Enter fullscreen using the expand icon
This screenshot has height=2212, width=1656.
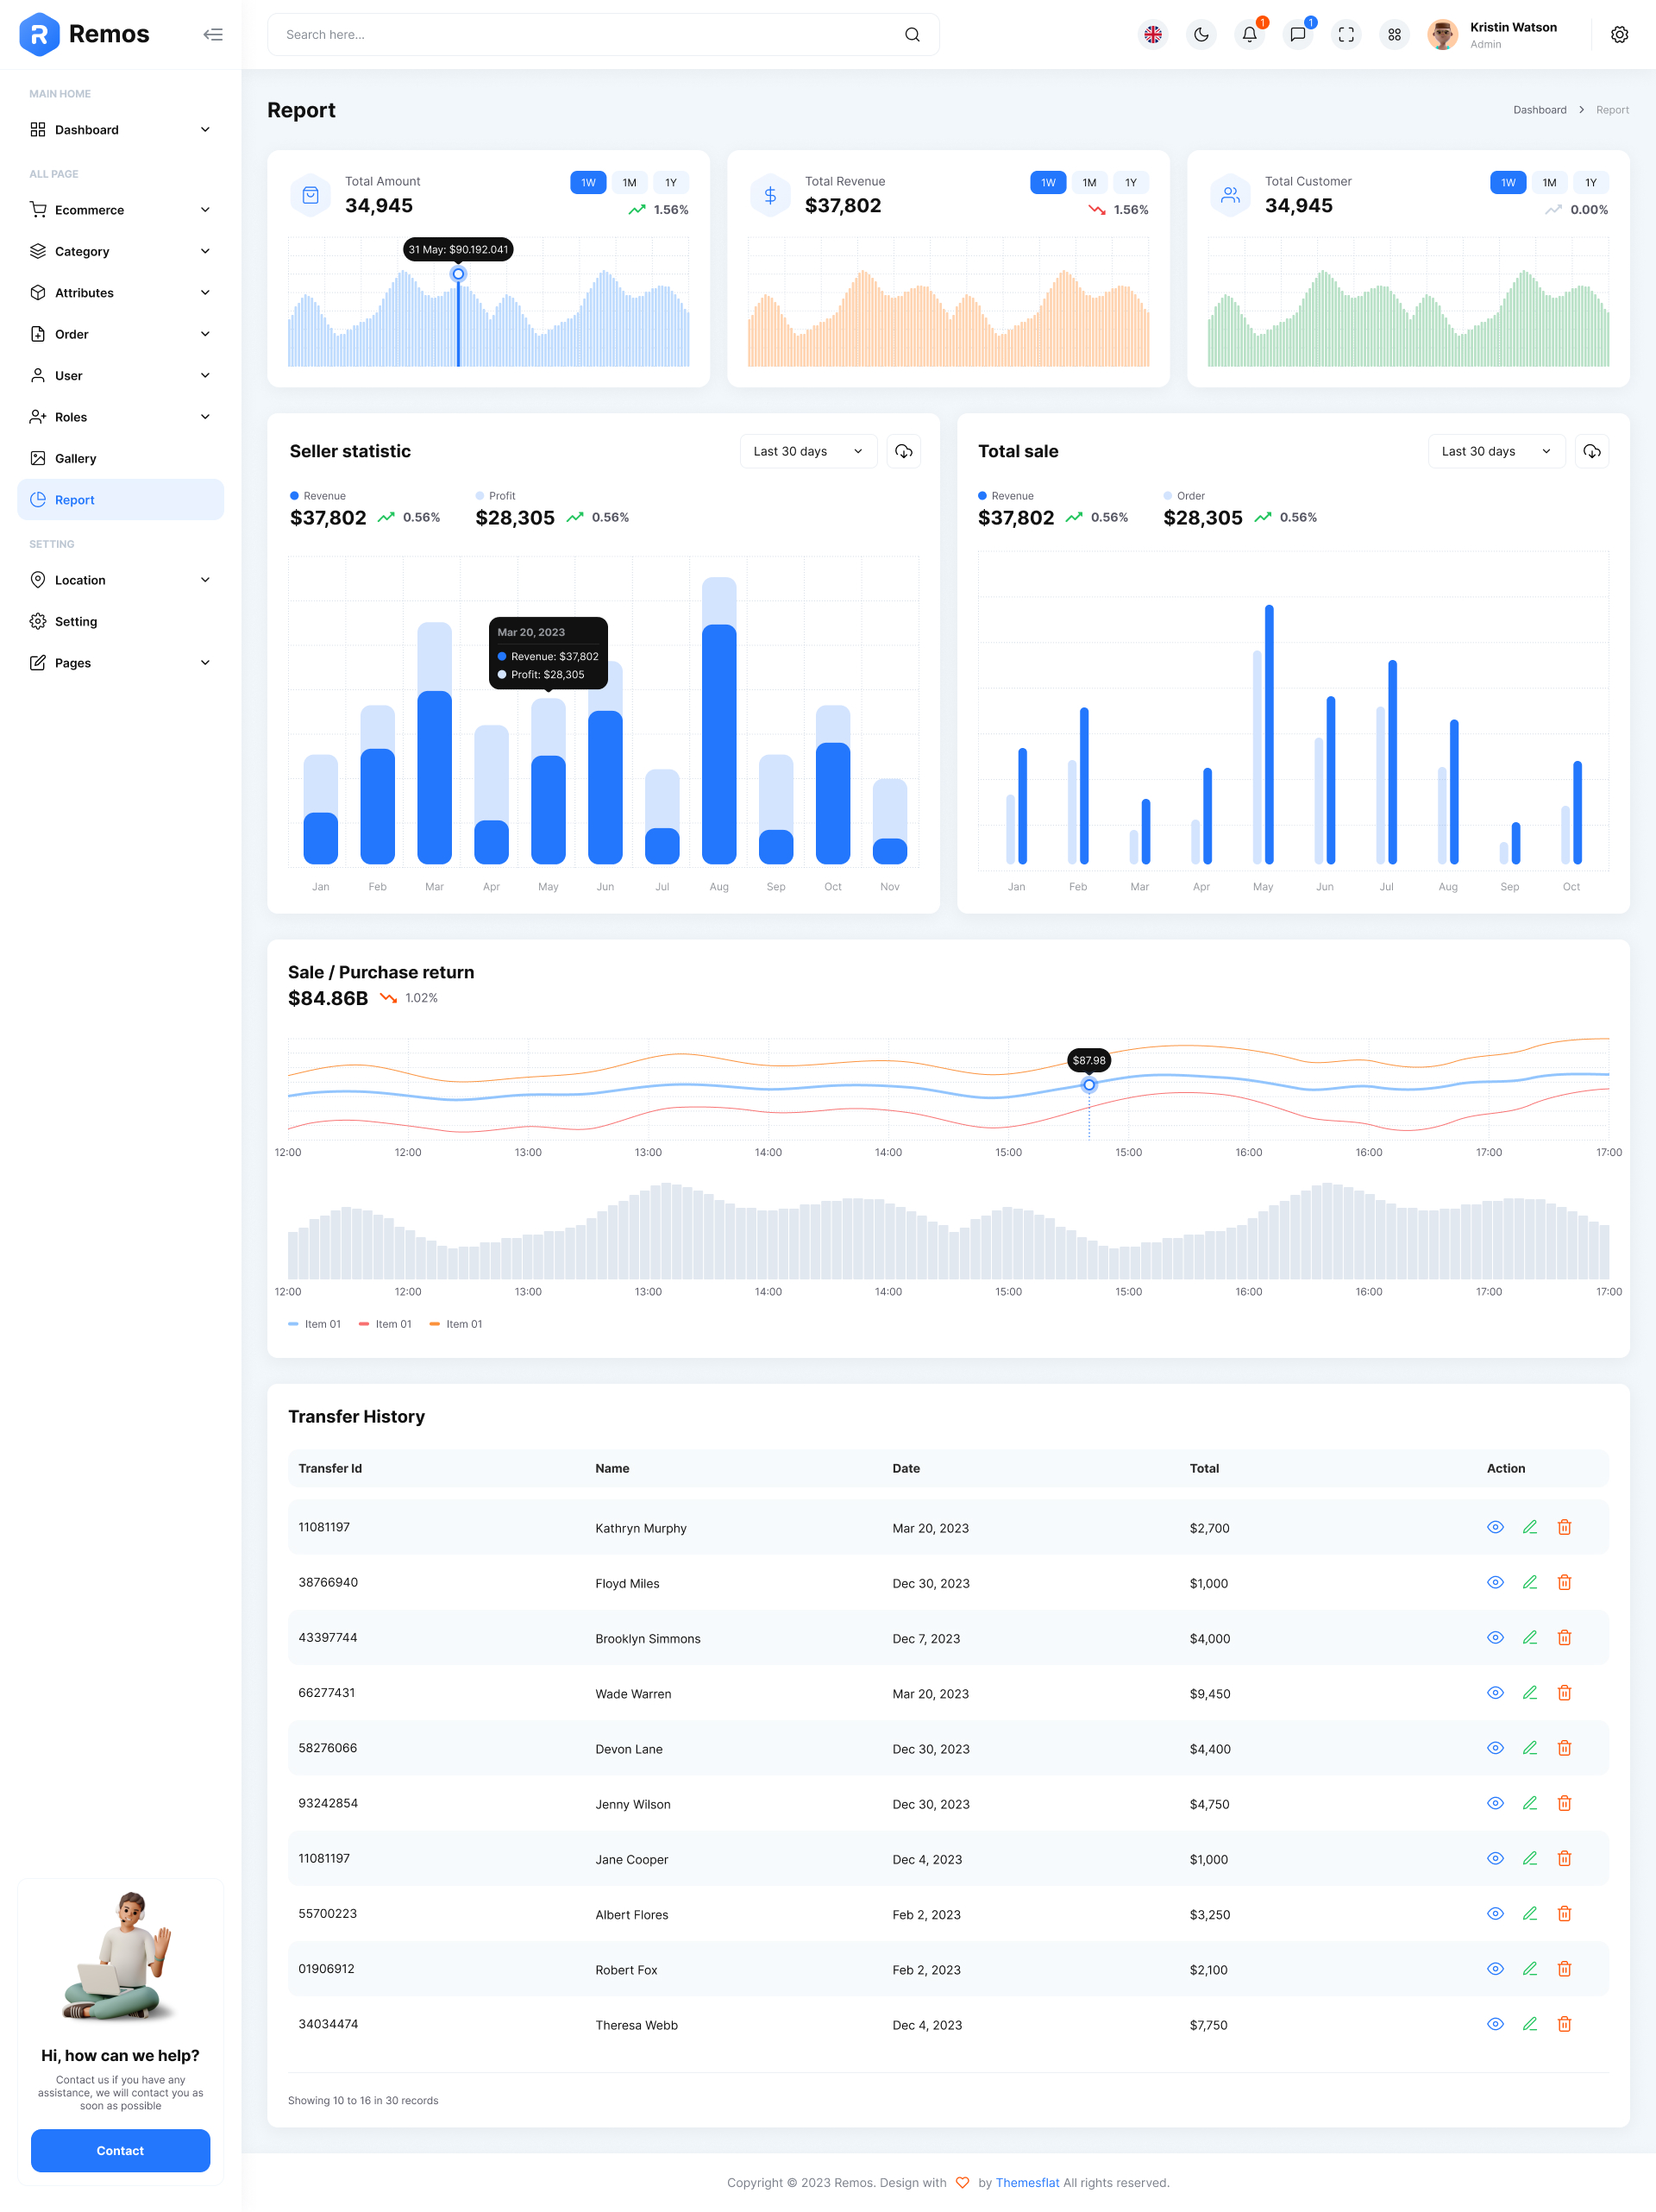1346,34
